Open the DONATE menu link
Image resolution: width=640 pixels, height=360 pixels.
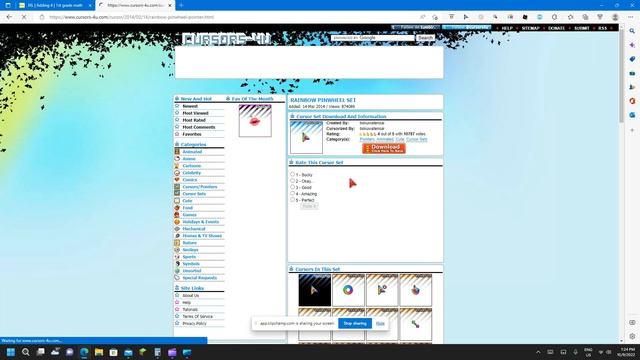pos(556,28)
